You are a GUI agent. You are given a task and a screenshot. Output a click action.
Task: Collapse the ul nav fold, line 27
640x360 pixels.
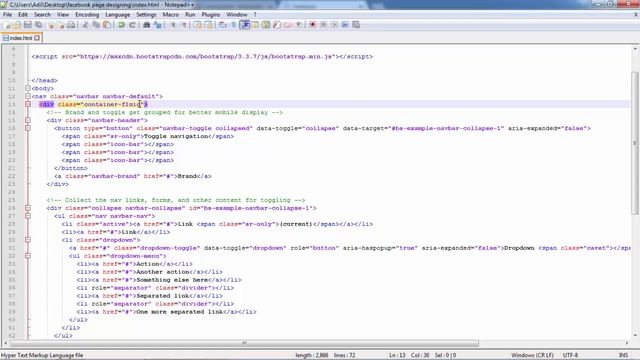click(x=28, y=216)
